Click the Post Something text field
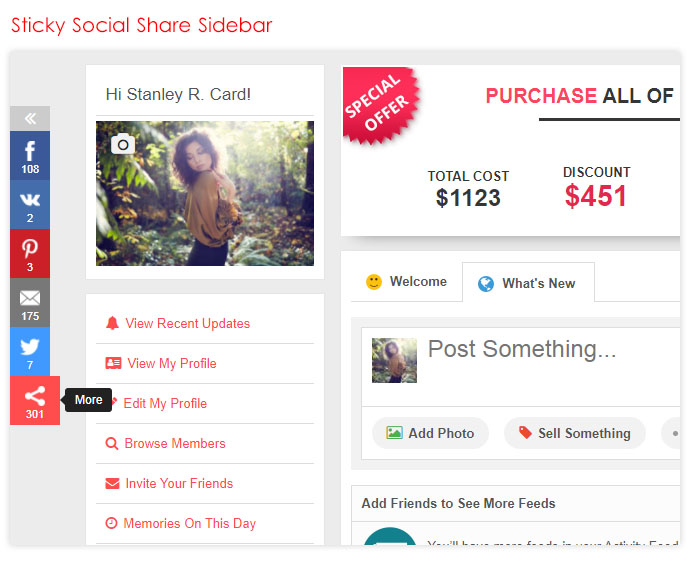The image size is (695, 561). pyautogui.click(x=540, y=349)
